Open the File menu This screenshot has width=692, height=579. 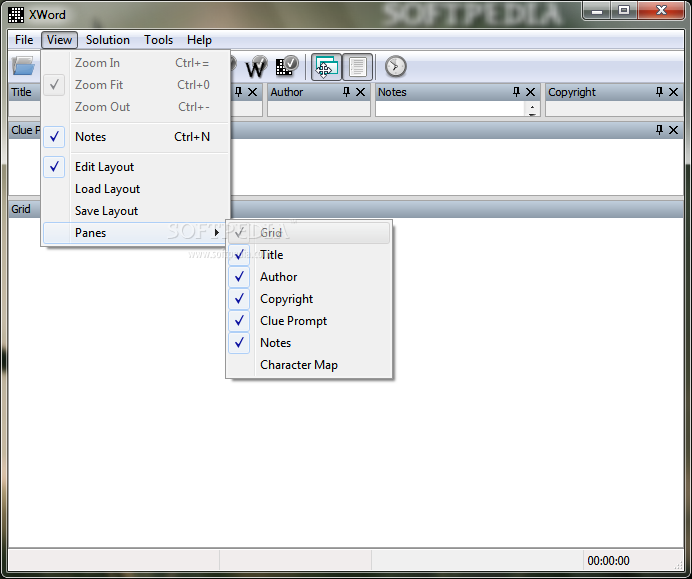(24, 40)
